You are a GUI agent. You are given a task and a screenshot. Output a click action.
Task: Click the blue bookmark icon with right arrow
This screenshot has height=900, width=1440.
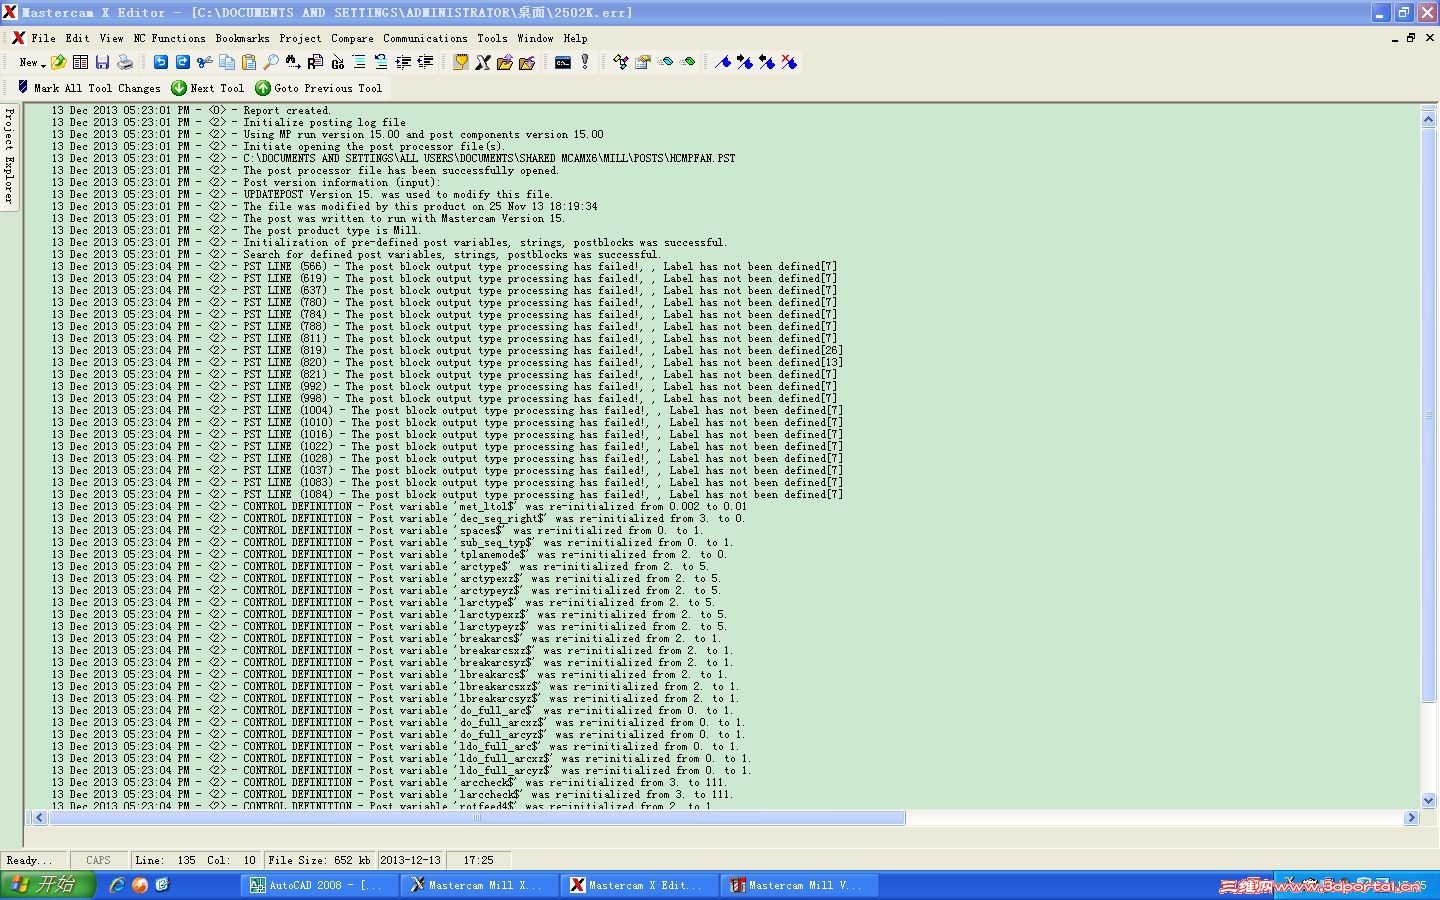tap(745, 62)
